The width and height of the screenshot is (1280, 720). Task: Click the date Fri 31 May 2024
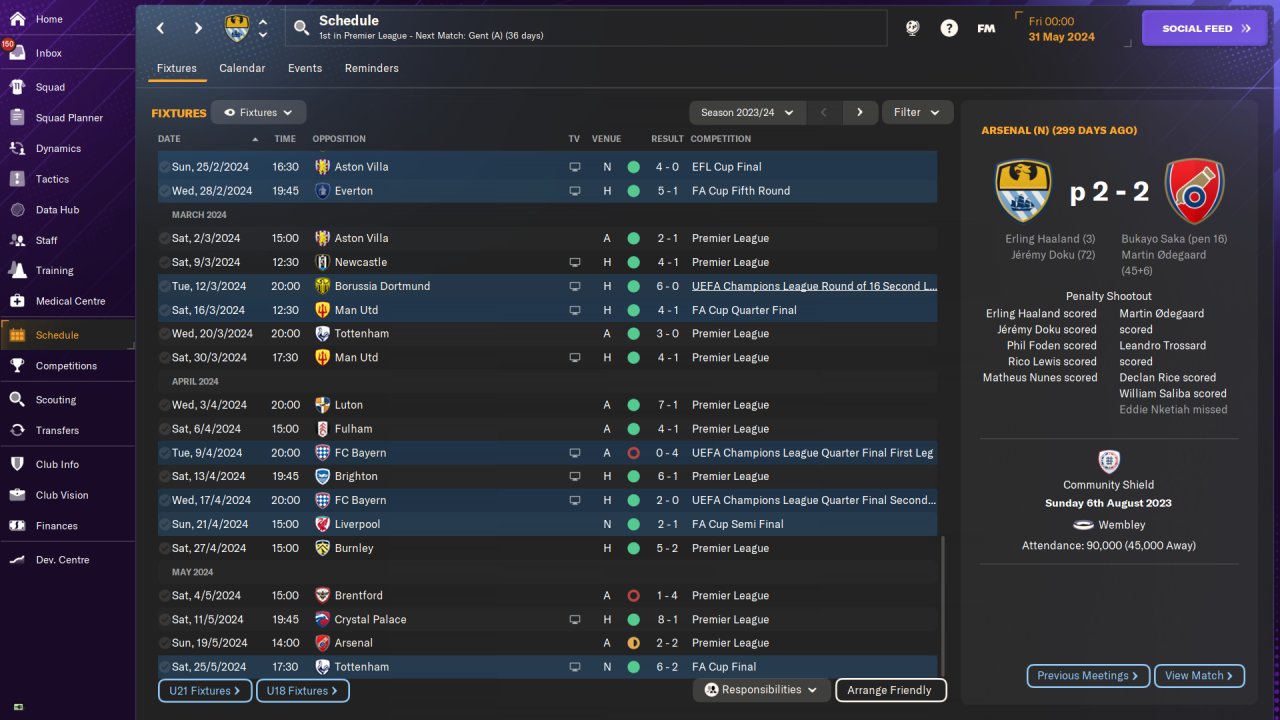click(1062, 29)
